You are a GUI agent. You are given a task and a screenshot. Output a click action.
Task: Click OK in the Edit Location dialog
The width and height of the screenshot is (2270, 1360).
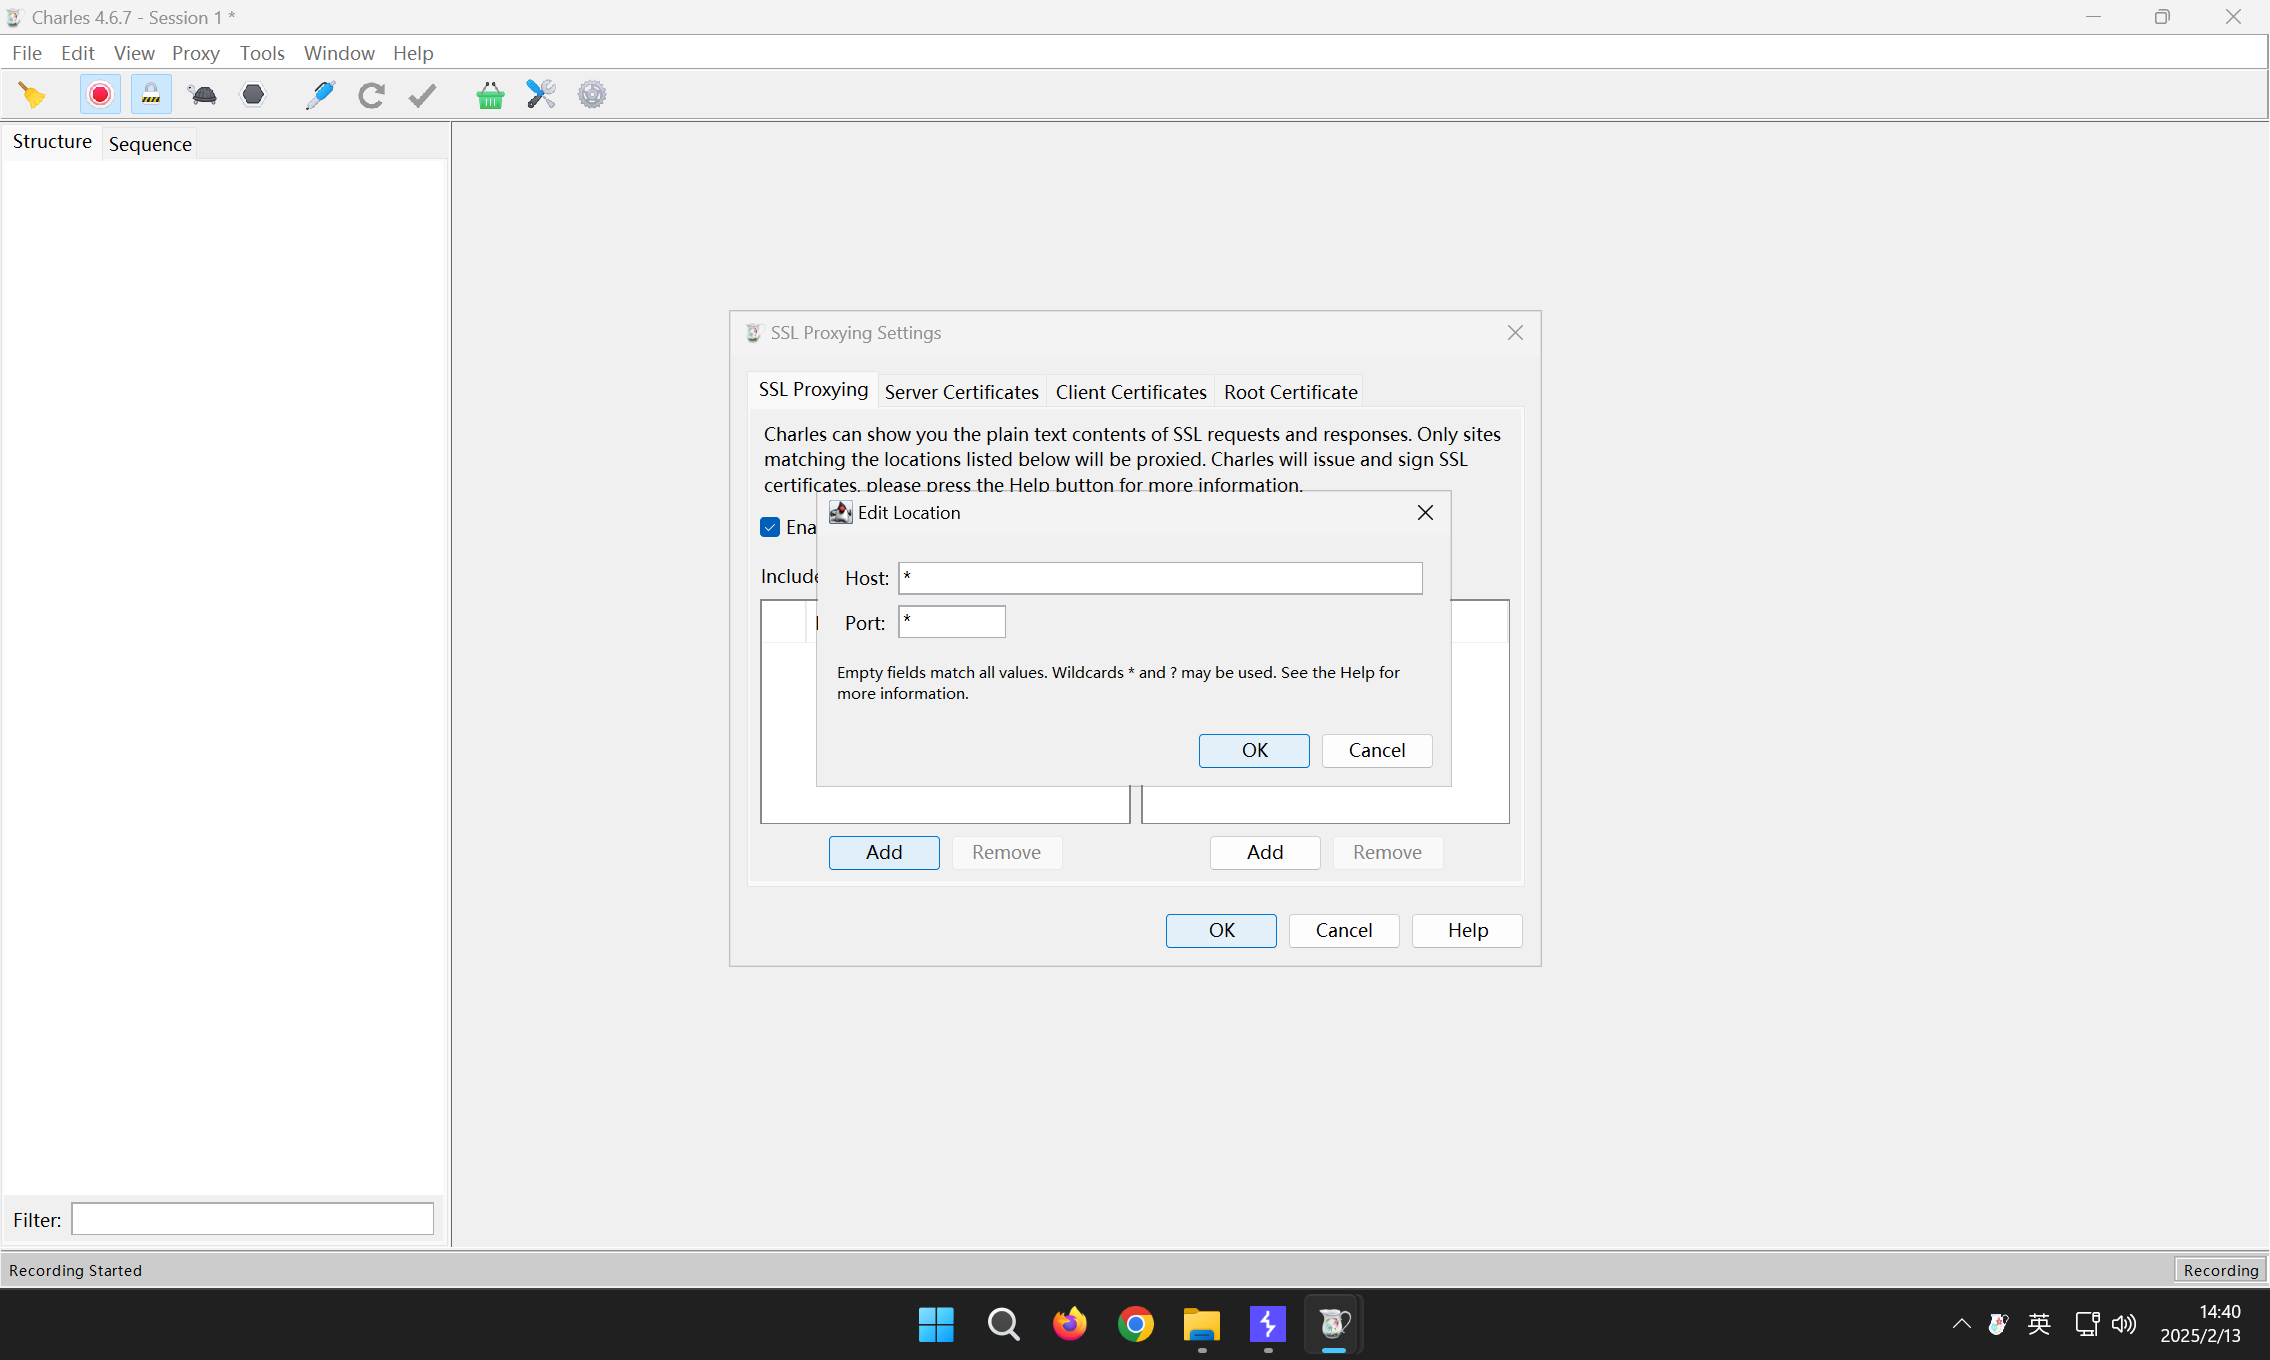(1254, 750)
